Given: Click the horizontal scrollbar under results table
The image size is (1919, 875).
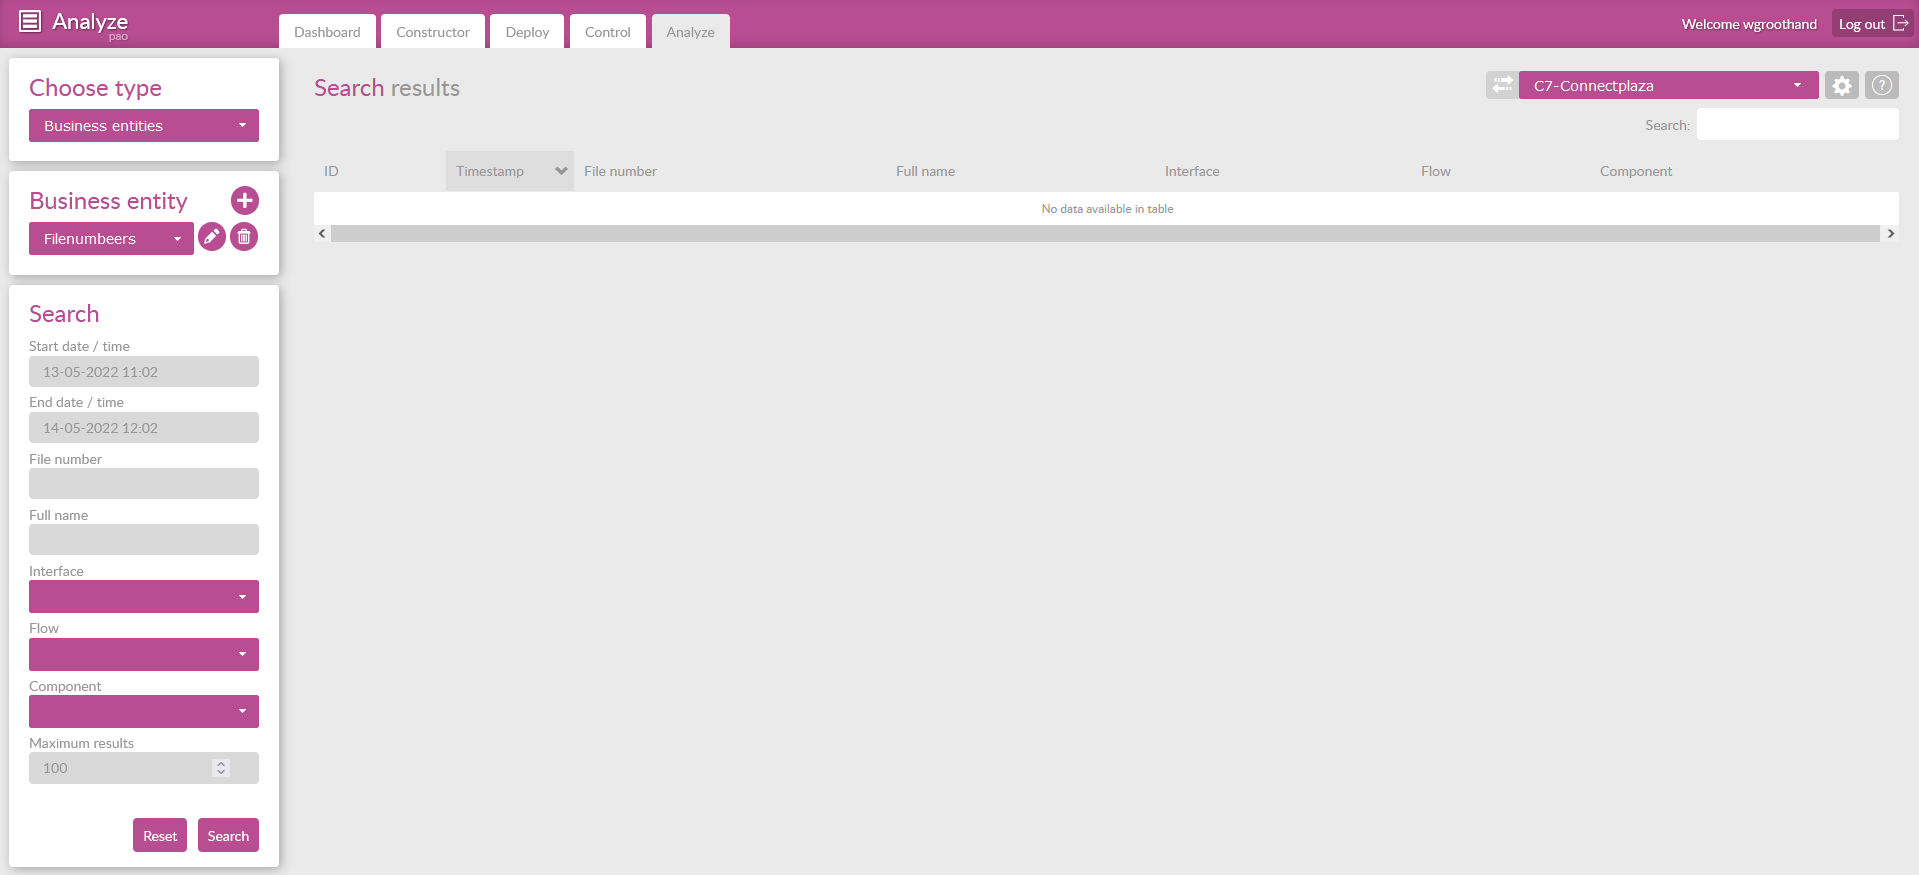Looking at the screenshot, I should point(1105,234).
